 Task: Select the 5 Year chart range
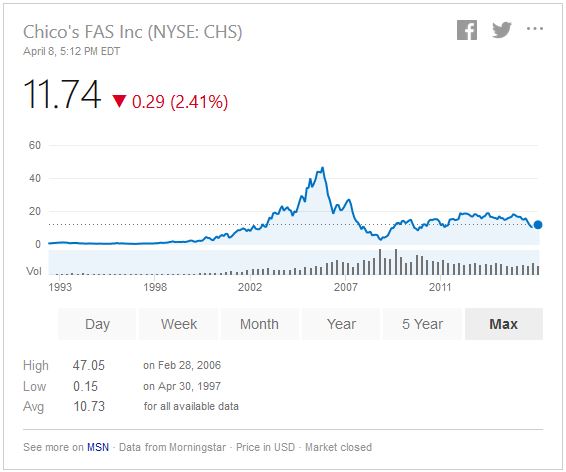422,324
